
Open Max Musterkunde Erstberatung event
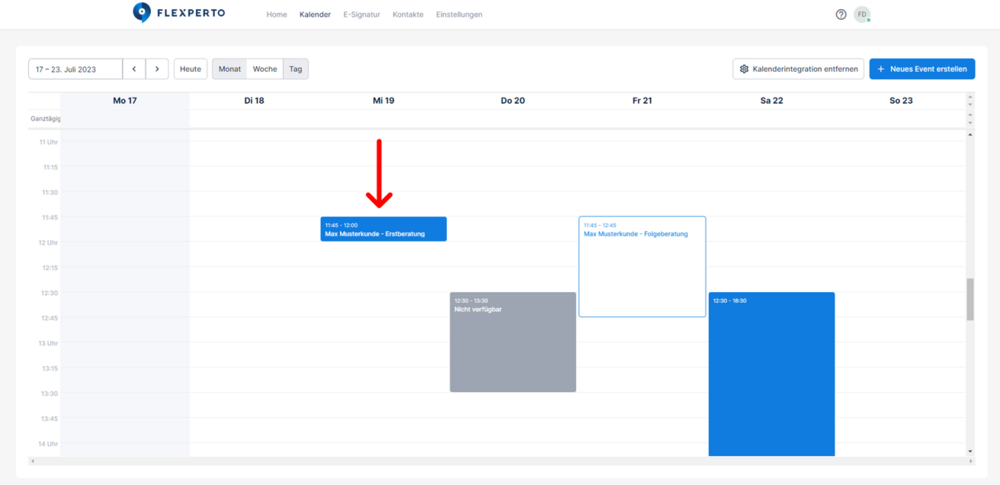(383, 230)
